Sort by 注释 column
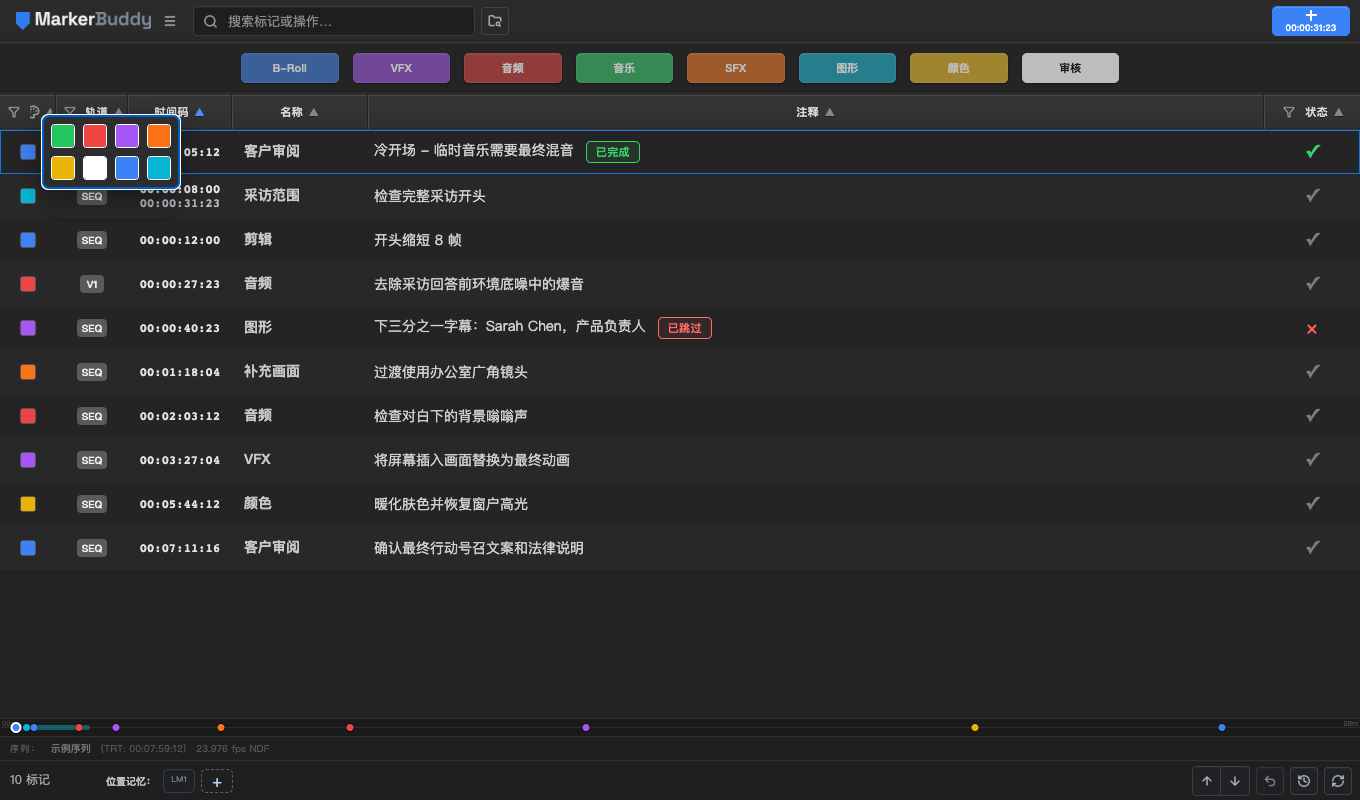This screenshot has height=800, width=1360. coord(814,112)
